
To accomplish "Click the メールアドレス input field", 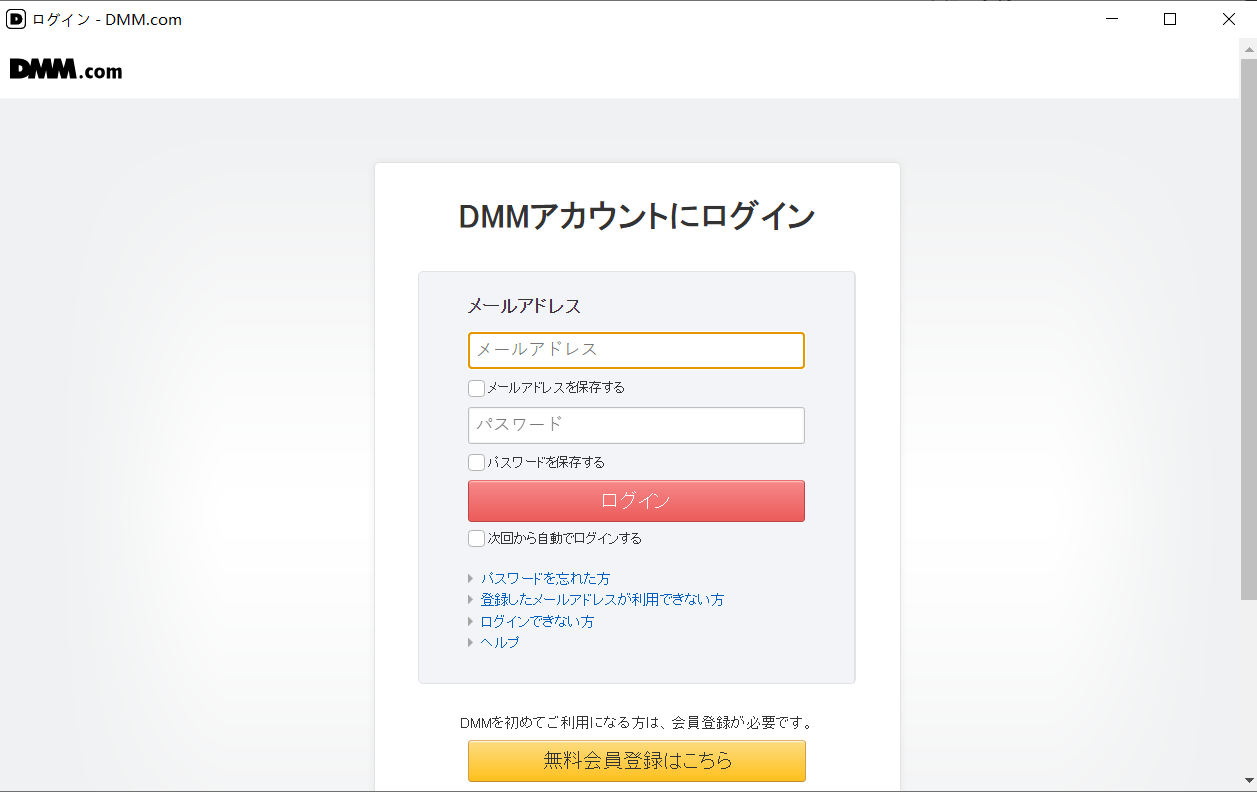I will pos(636,350).
